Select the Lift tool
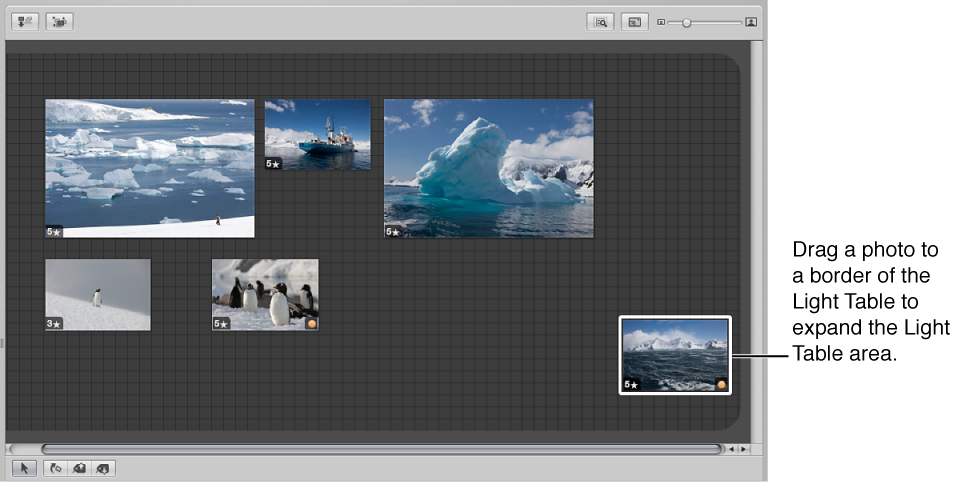The height and width of the screenshot is (482, 960). pyautogui.click(x=80, y=467)
